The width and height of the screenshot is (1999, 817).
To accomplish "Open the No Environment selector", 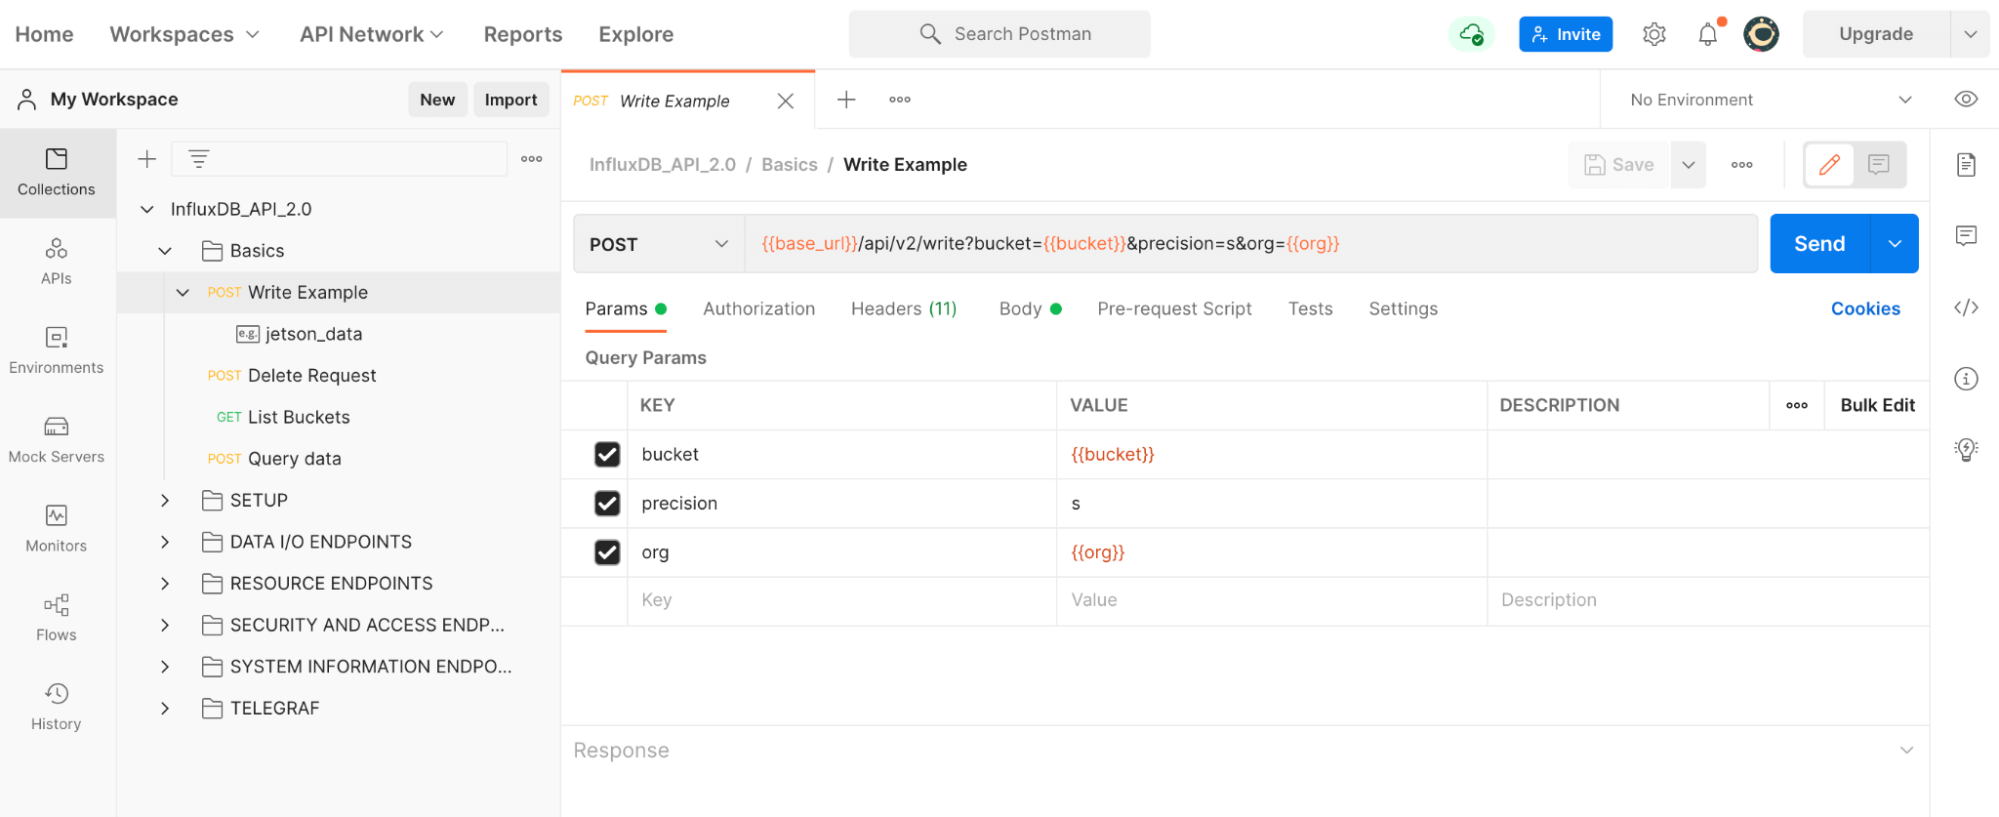I will (x=1769, y=100).
